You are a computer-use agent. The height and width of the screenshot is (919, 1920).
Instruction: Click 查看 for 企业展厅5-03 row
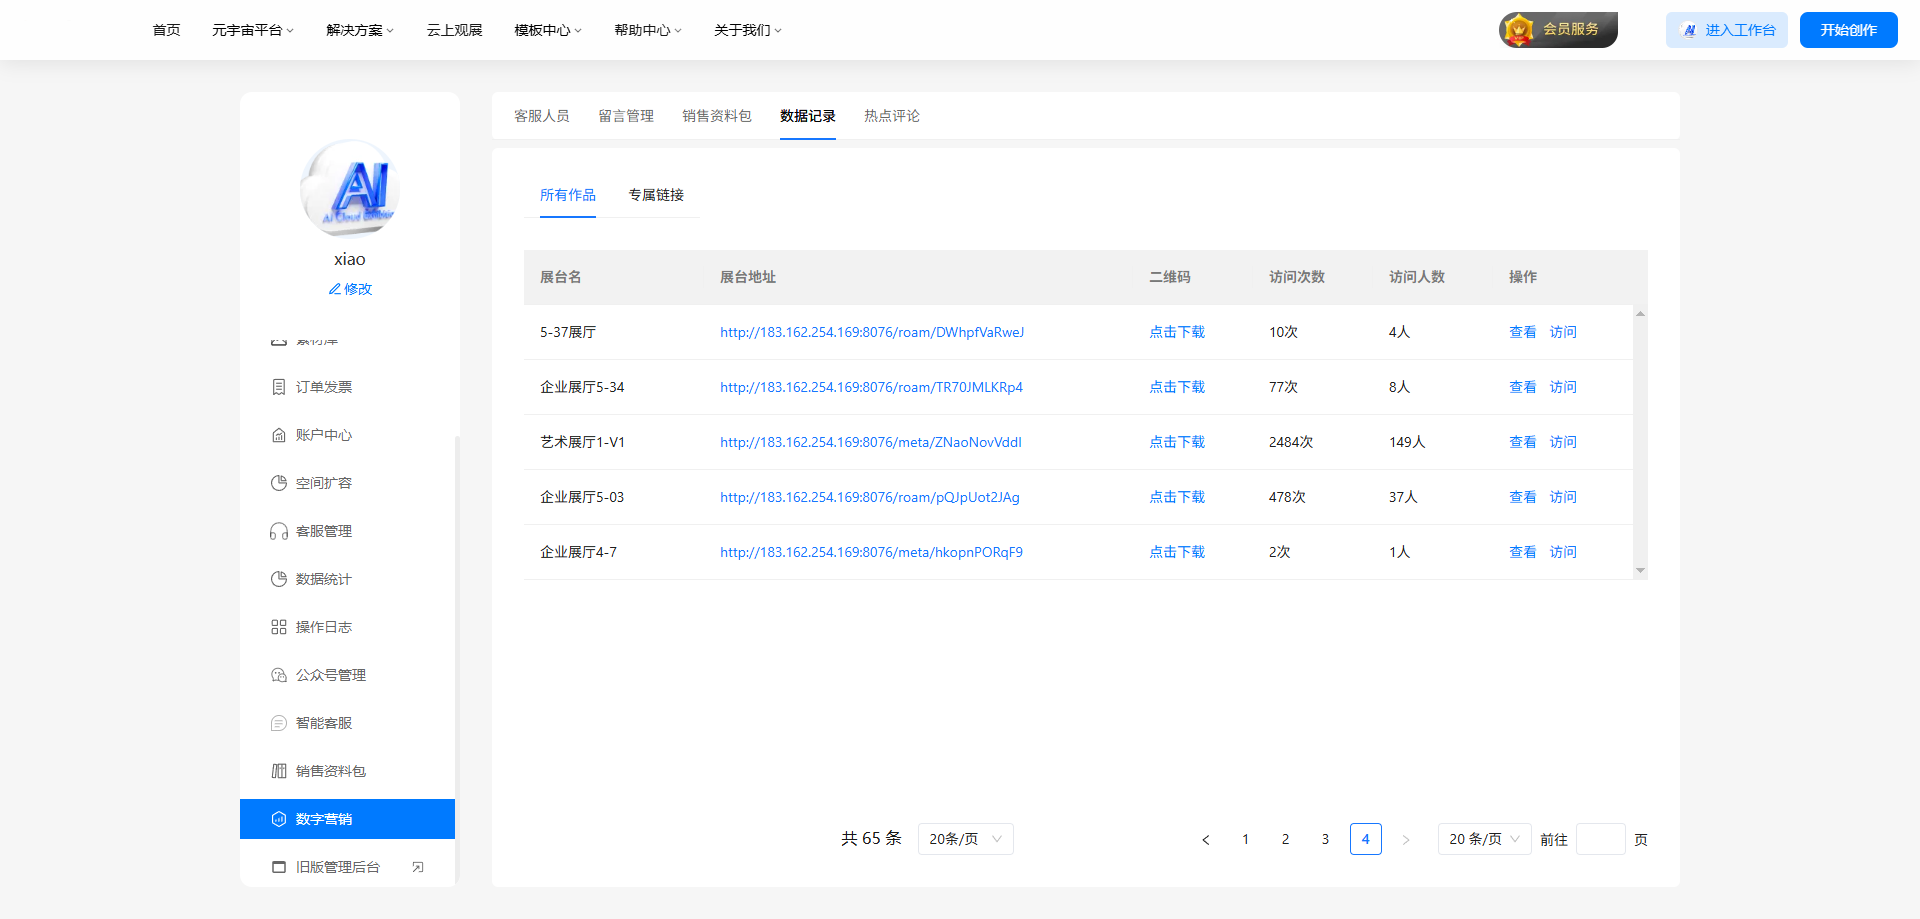click(x=1522, y=497)
